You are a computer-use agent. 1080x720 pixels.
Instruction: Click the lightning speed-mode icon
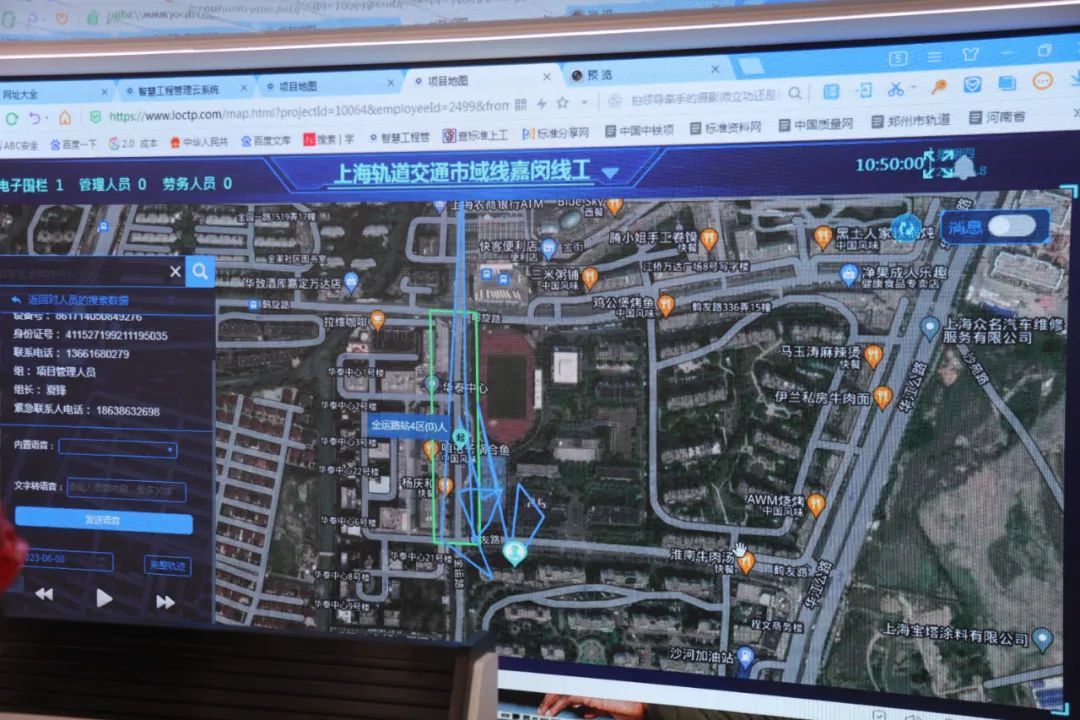[542, 103]
